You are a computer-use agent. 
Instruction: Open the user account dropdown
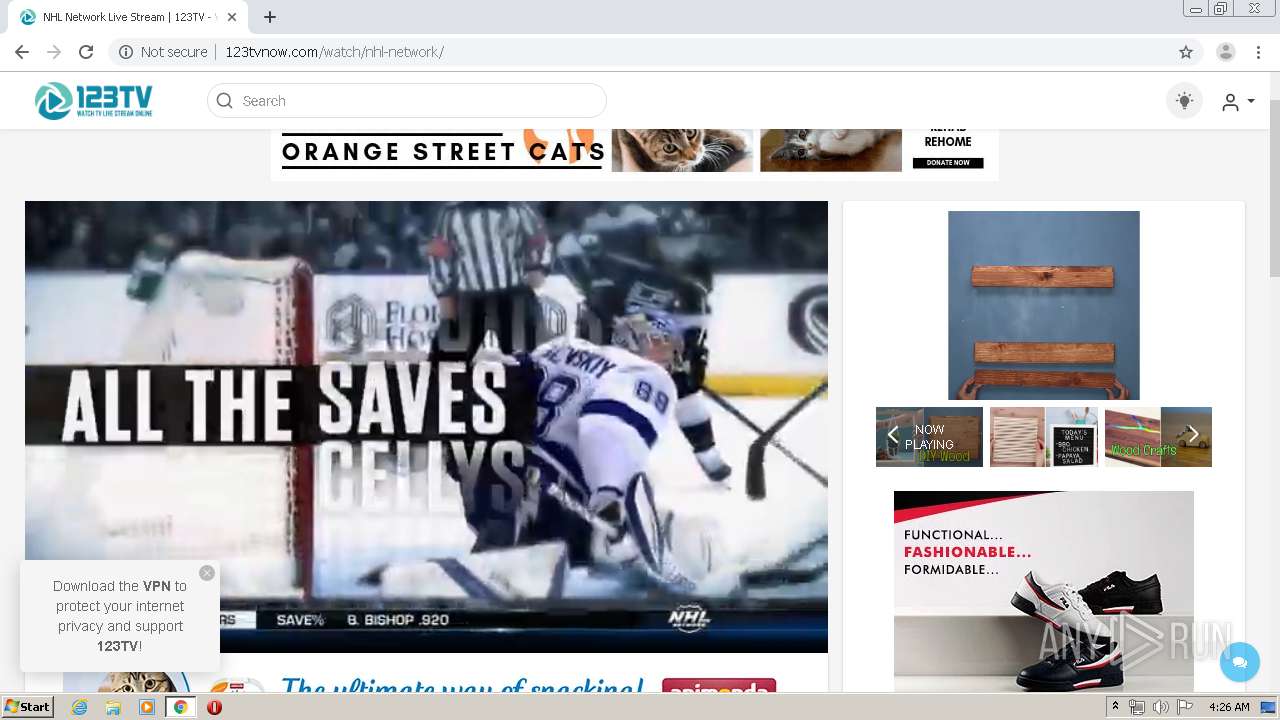[1238, 102]
